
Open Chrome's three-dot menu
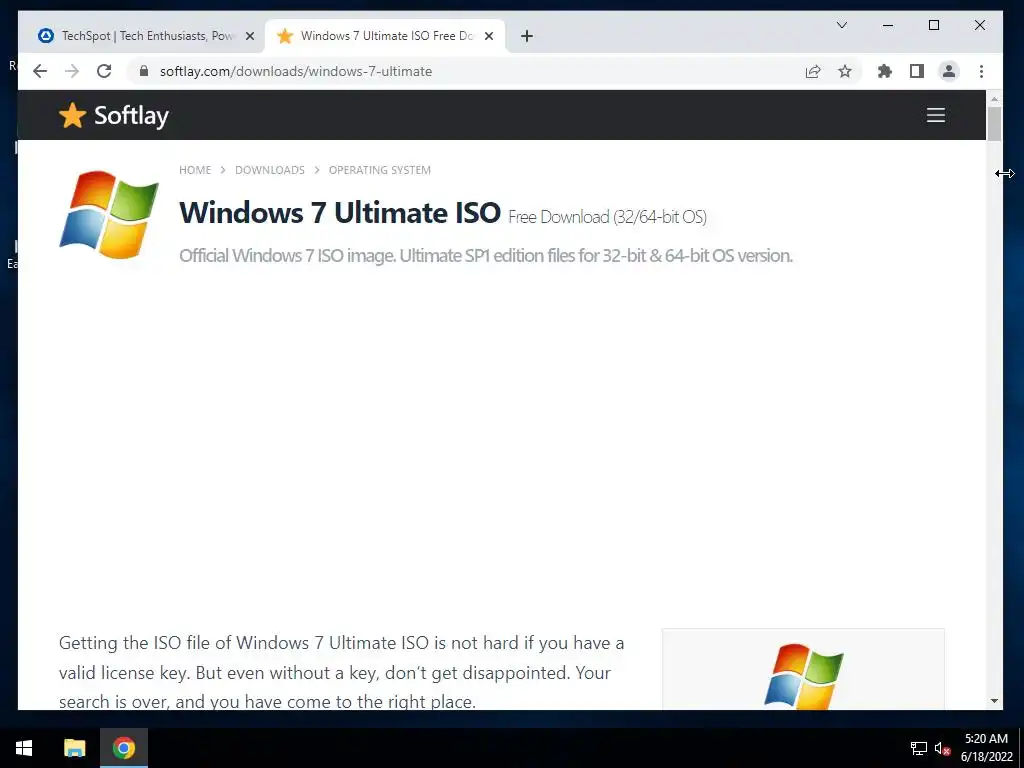[x=981, y=71]
